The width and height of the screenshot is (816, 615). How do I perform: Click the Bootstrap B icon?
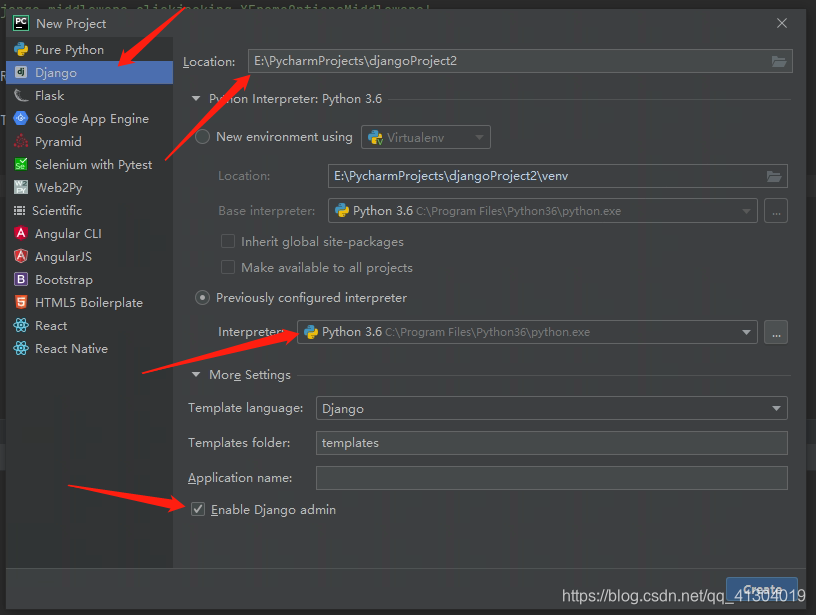point(21,279)
